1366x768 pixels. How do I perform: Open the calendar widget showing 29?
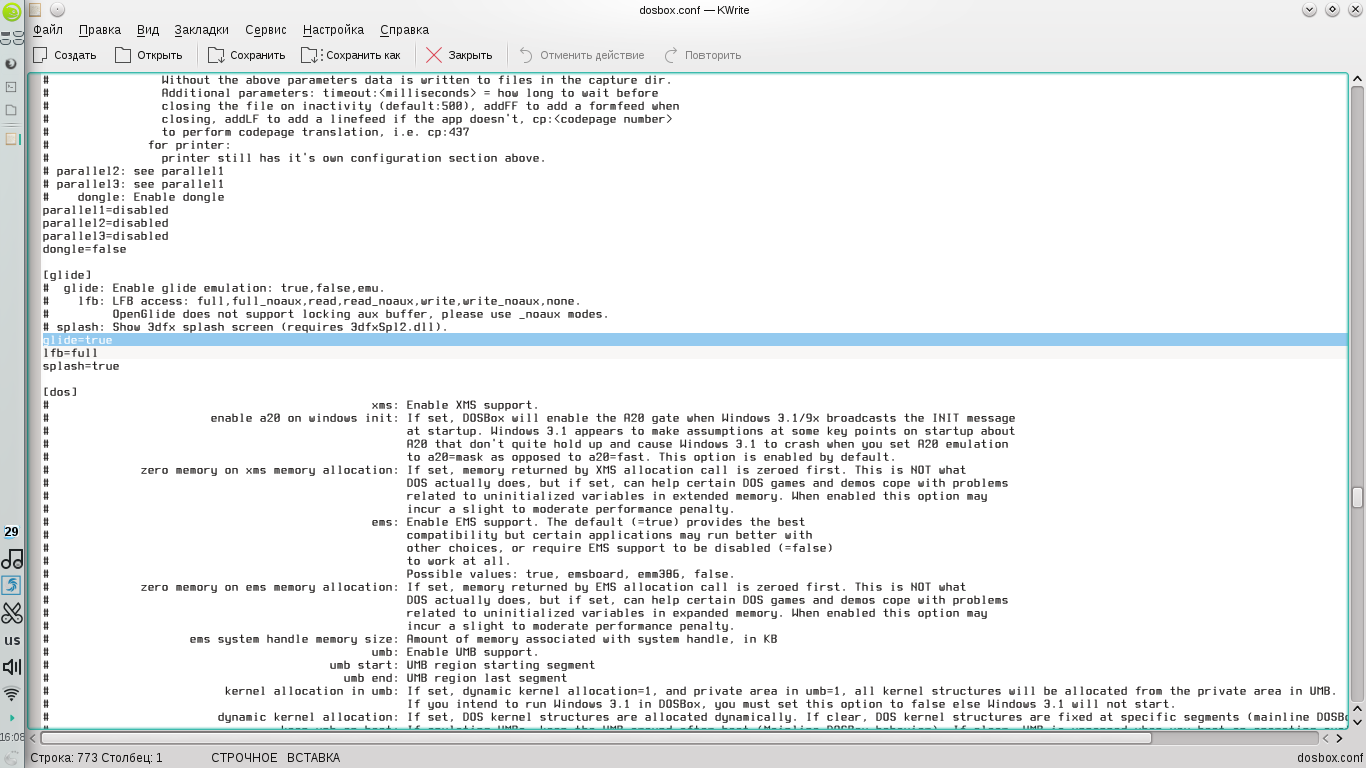tap(12, 532)
